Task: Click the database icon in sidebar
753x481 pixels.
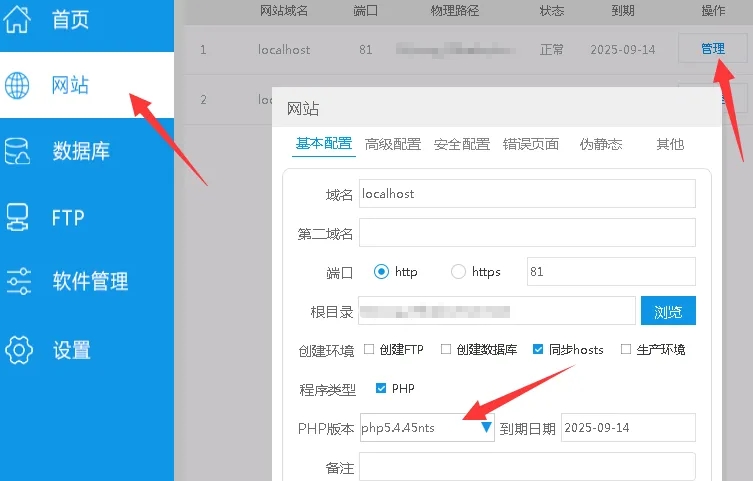Action: click(18, 152)
